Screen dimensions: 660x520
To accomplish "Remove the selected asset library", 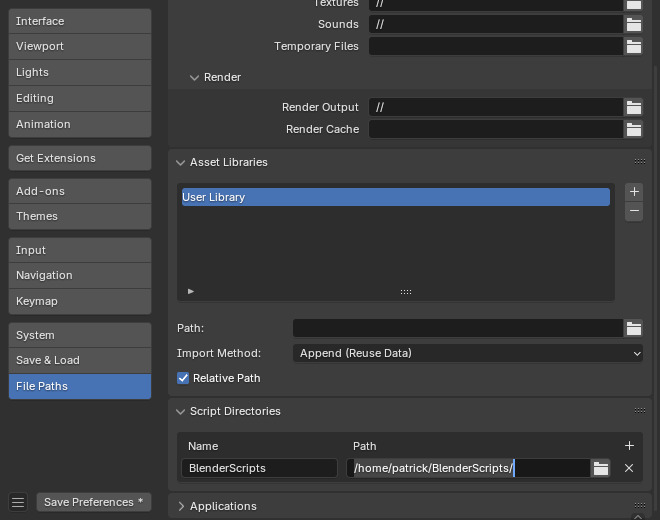I will [634, 211].
